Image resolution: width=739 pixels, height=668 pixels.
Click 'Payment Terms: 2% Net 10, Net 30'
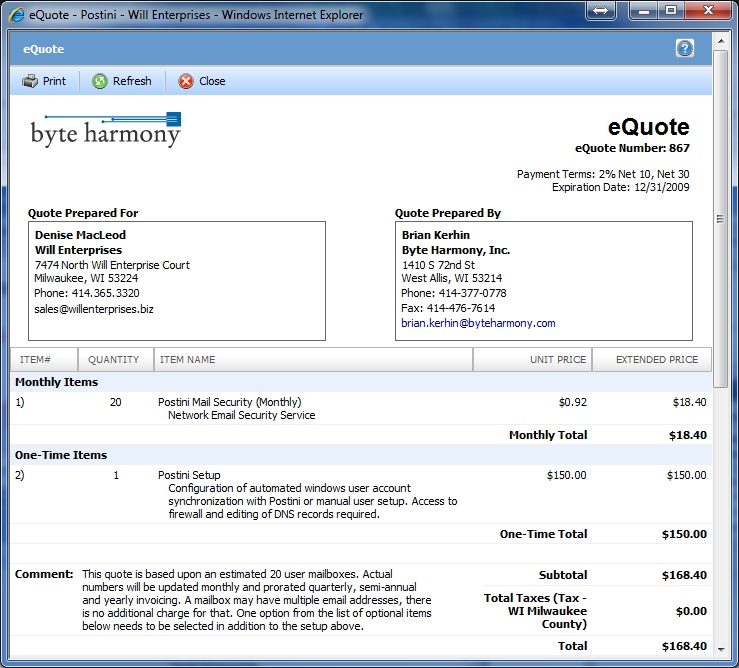pos(603,174)
